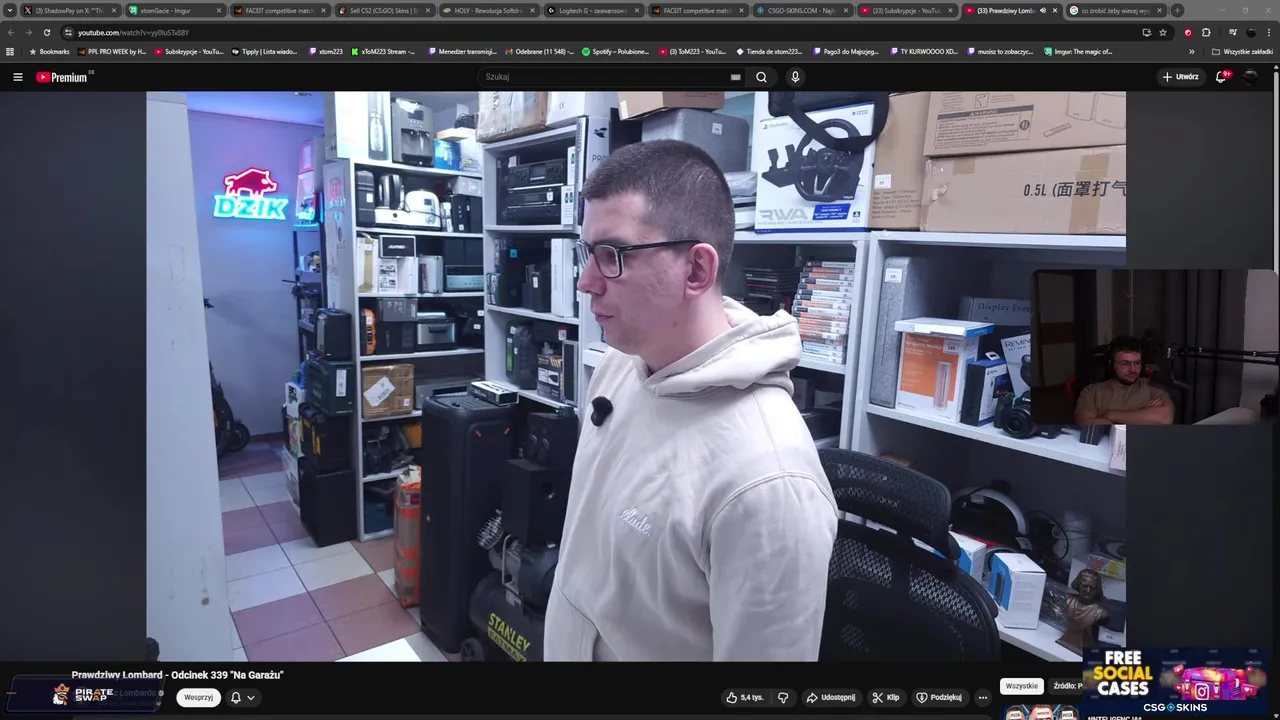Click the FREE SOCIAL CASES CSGO-SKINS banner
The width and height of the screenshot is (1280, 720).
tap(1175, 682)
